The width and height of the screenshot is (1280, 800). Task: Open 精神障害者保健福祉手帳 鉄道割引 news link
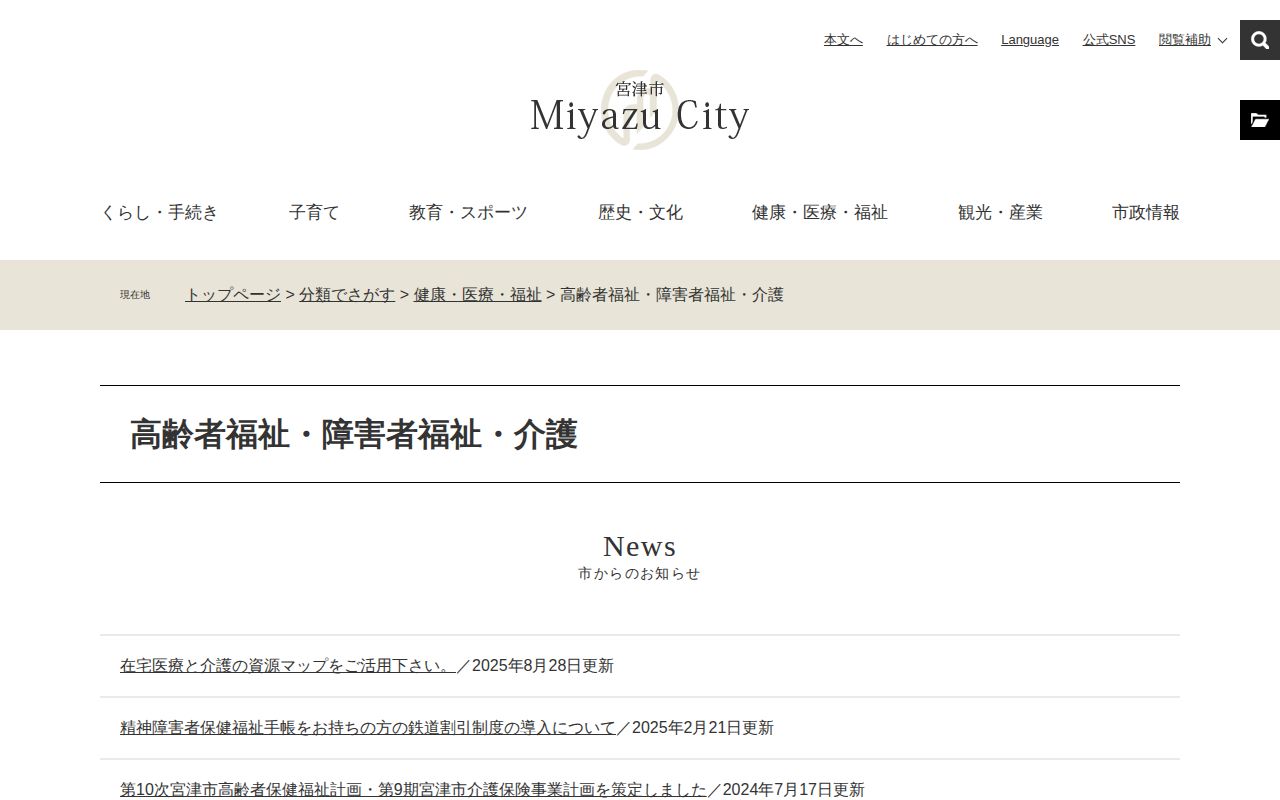pos(368,728)
